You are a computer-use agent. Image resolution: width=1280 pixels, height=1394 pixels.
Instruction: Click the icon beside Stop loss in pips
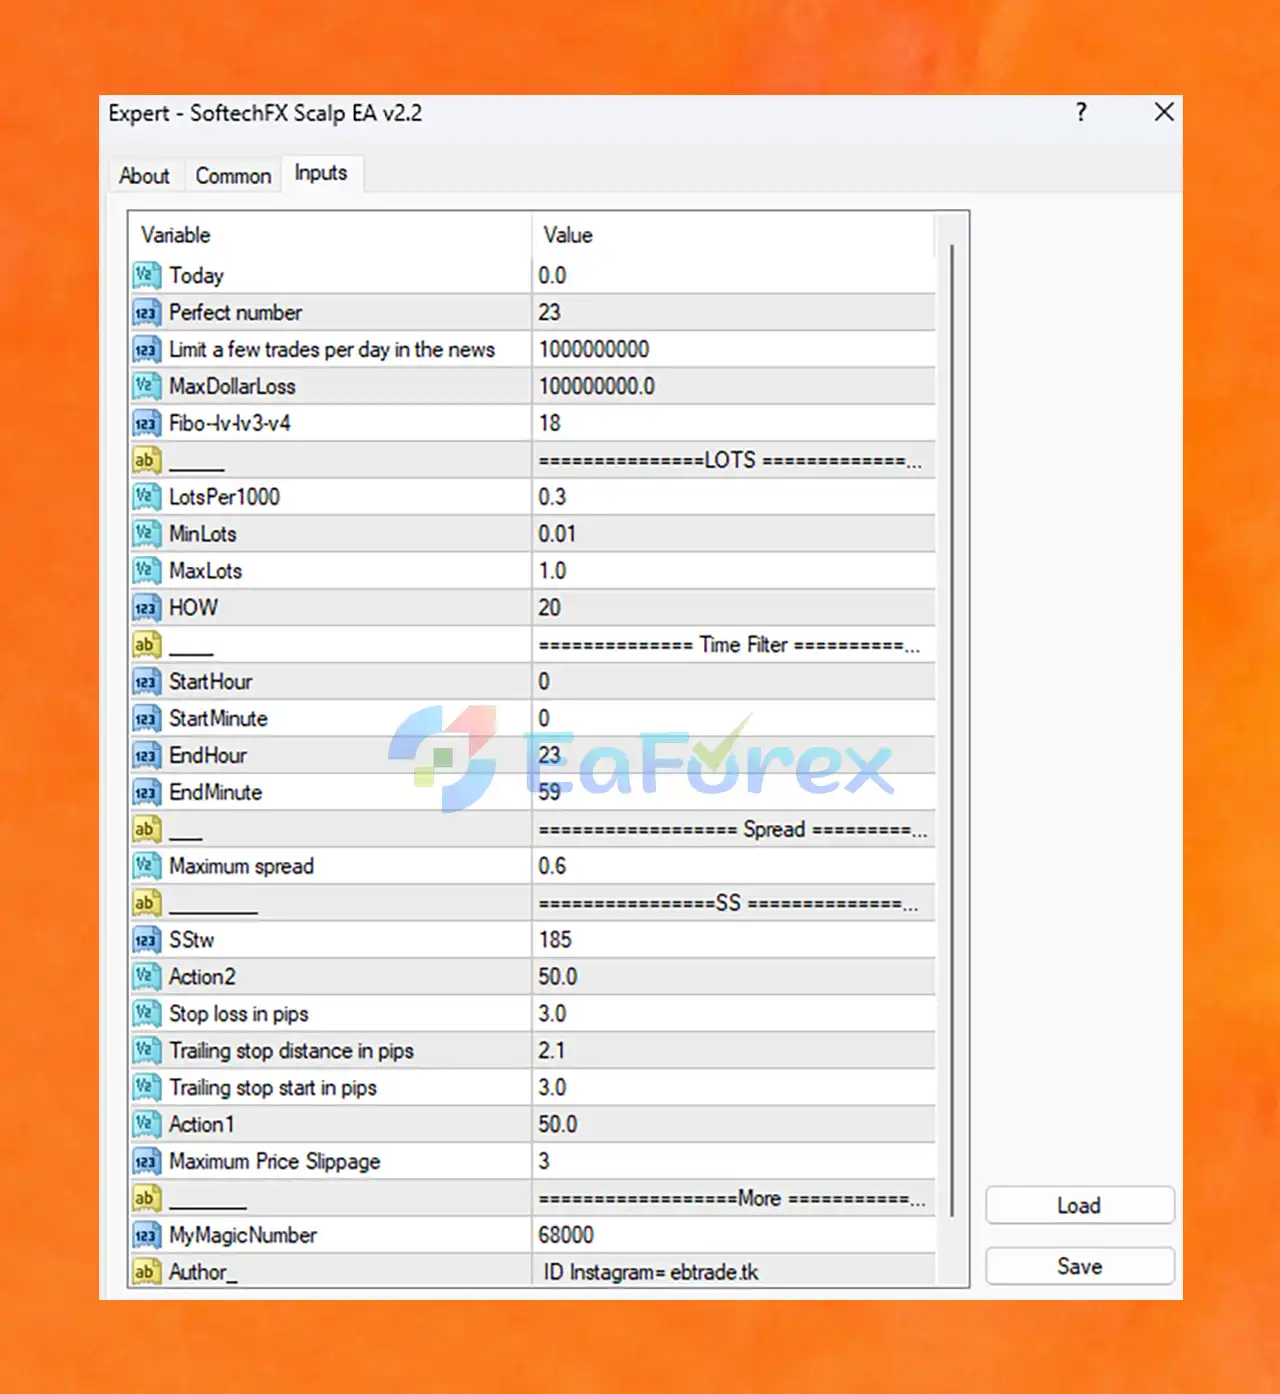[x=146, y=1014]
